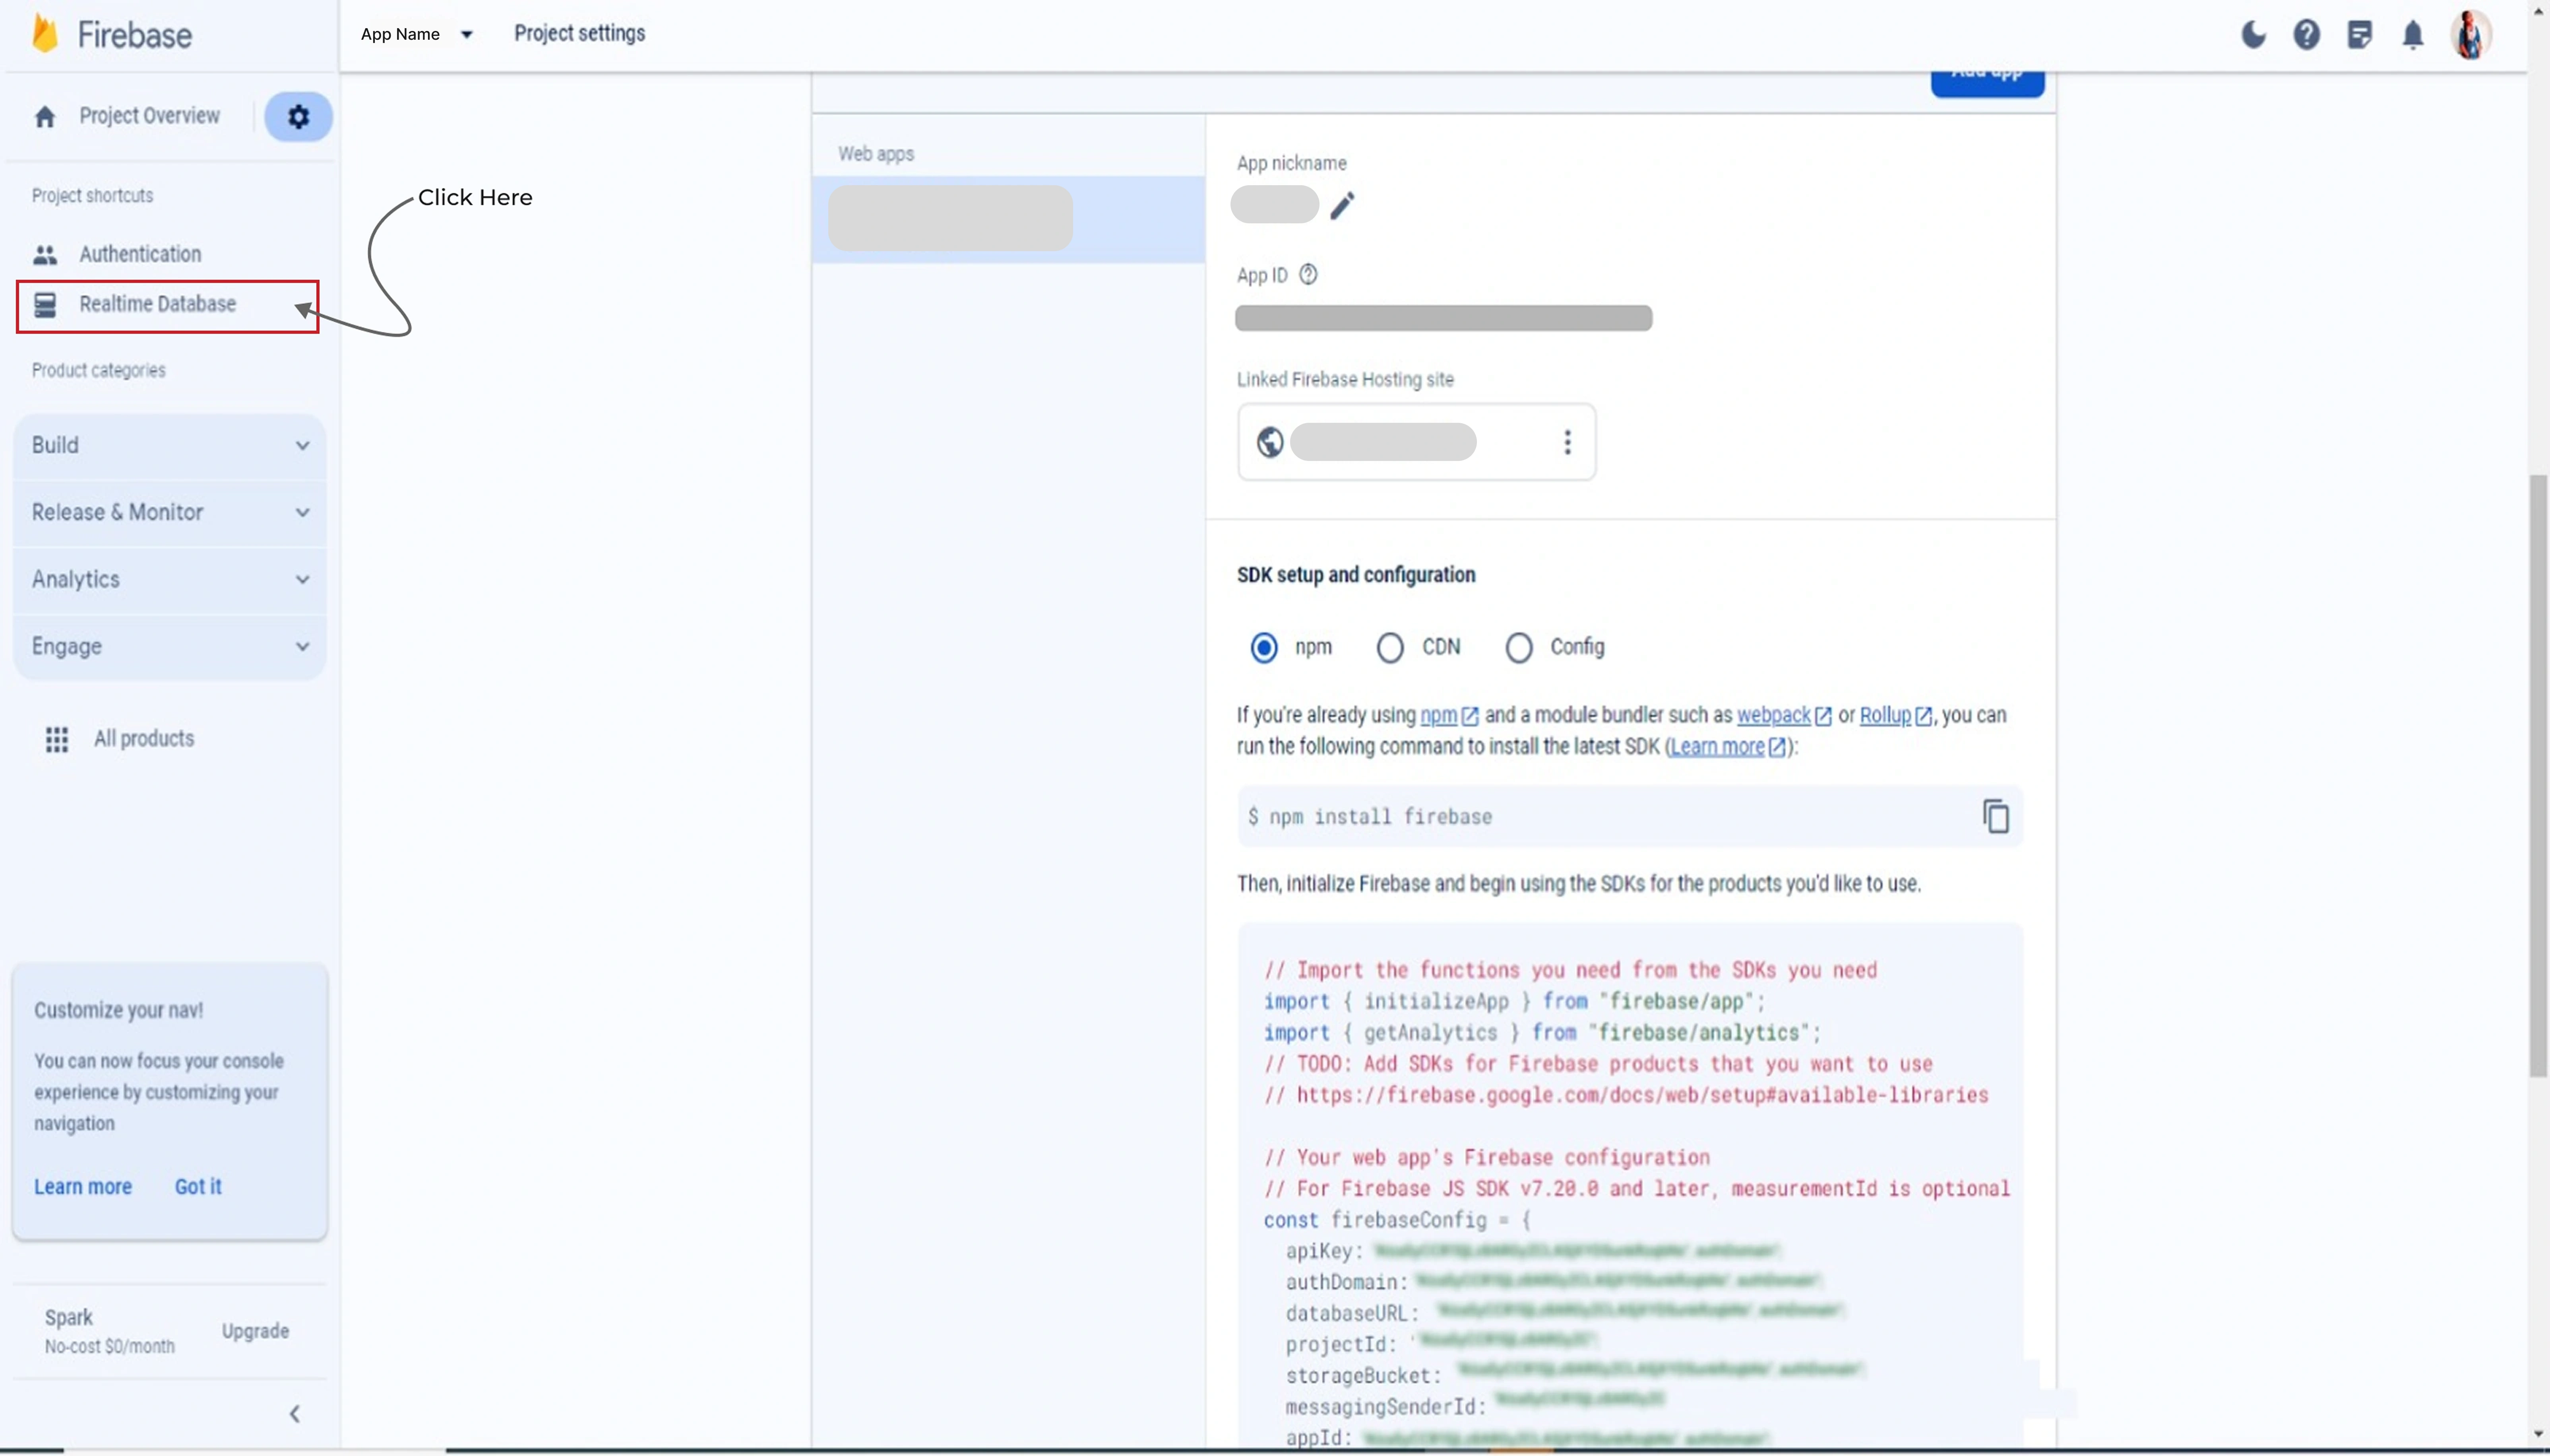Open Realtime Database in sidebar
Image resolution: width=2550 pixels, height=1456 pixels.
(x=158, y=304)
